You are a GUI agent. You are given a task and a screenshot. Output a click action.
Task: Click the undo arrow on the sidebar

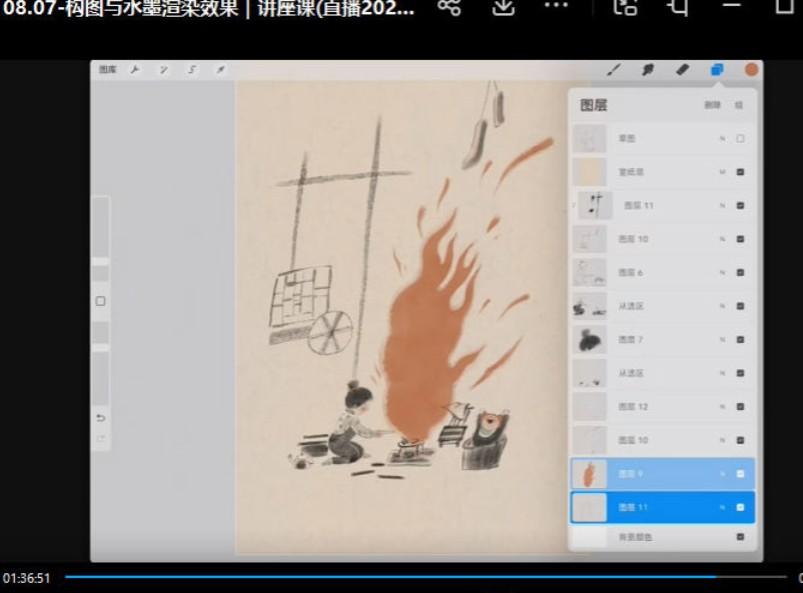[100, 418]
